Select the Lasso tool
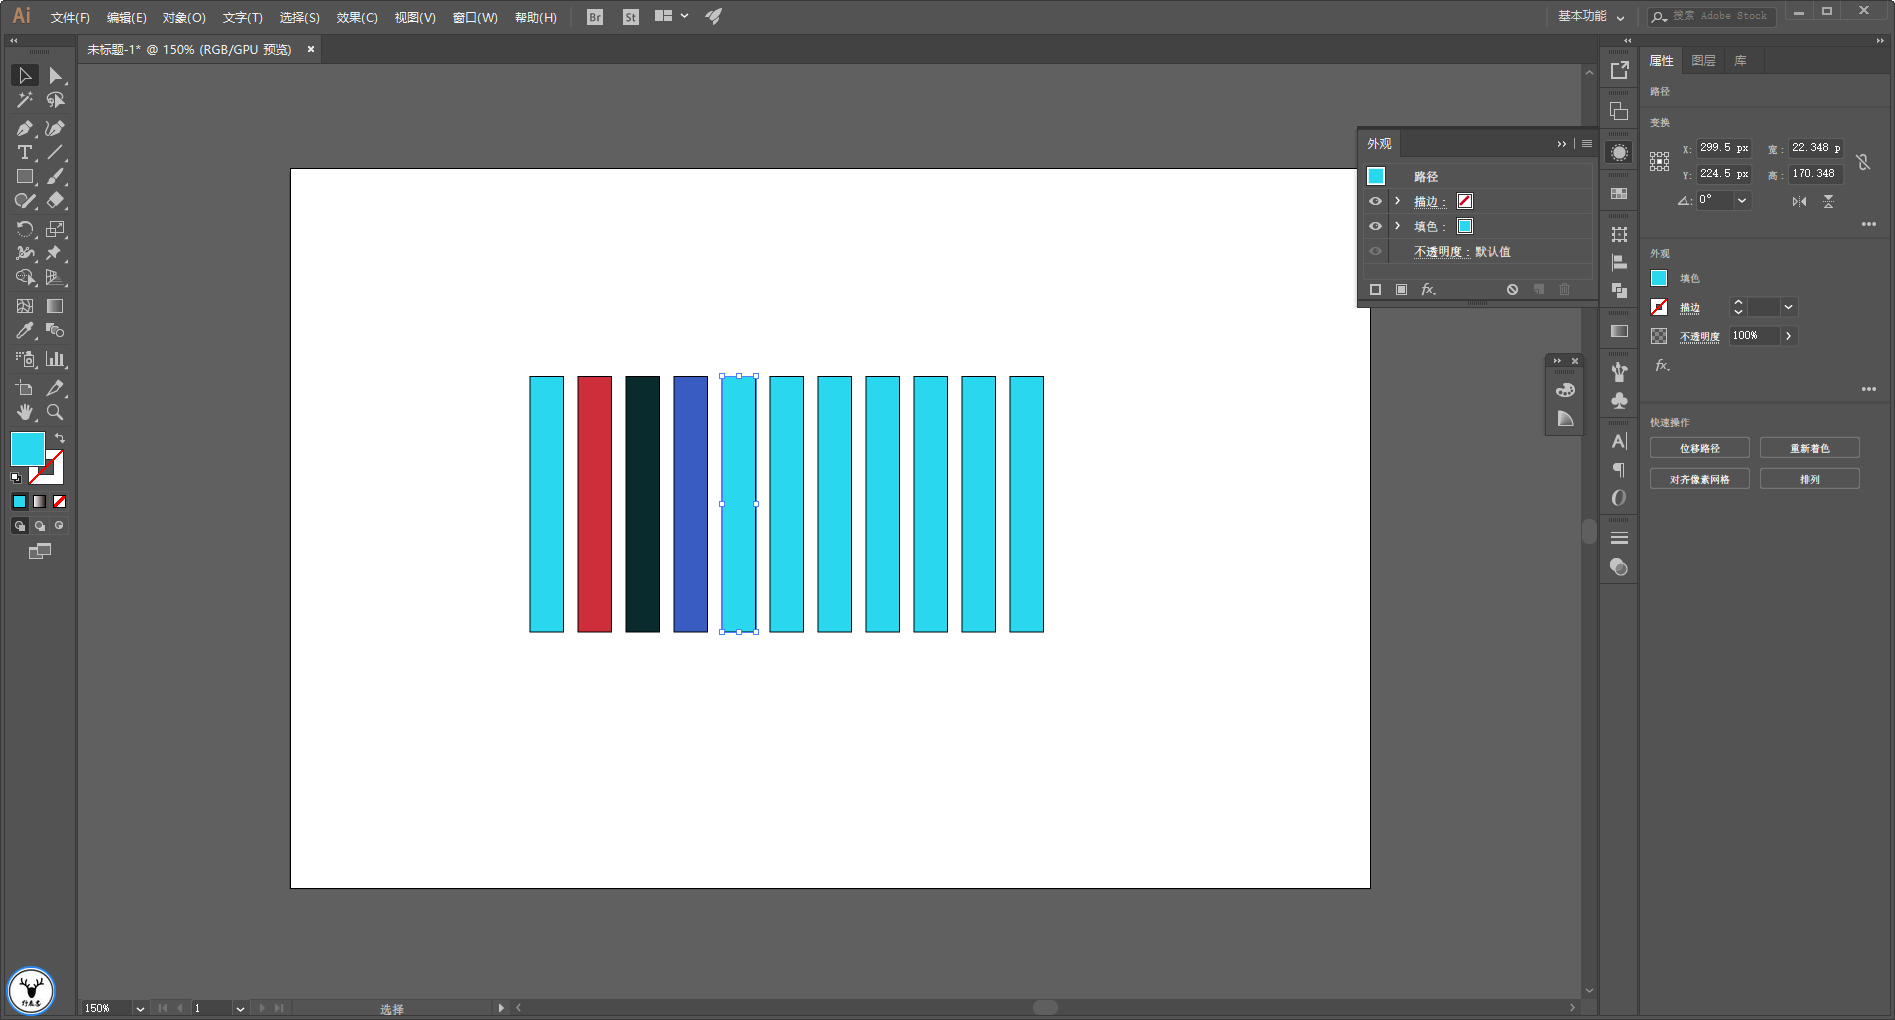Image resolution: width=1895 pixels, height=1020 pixels. pyautogui.click(x=55, y=100)
